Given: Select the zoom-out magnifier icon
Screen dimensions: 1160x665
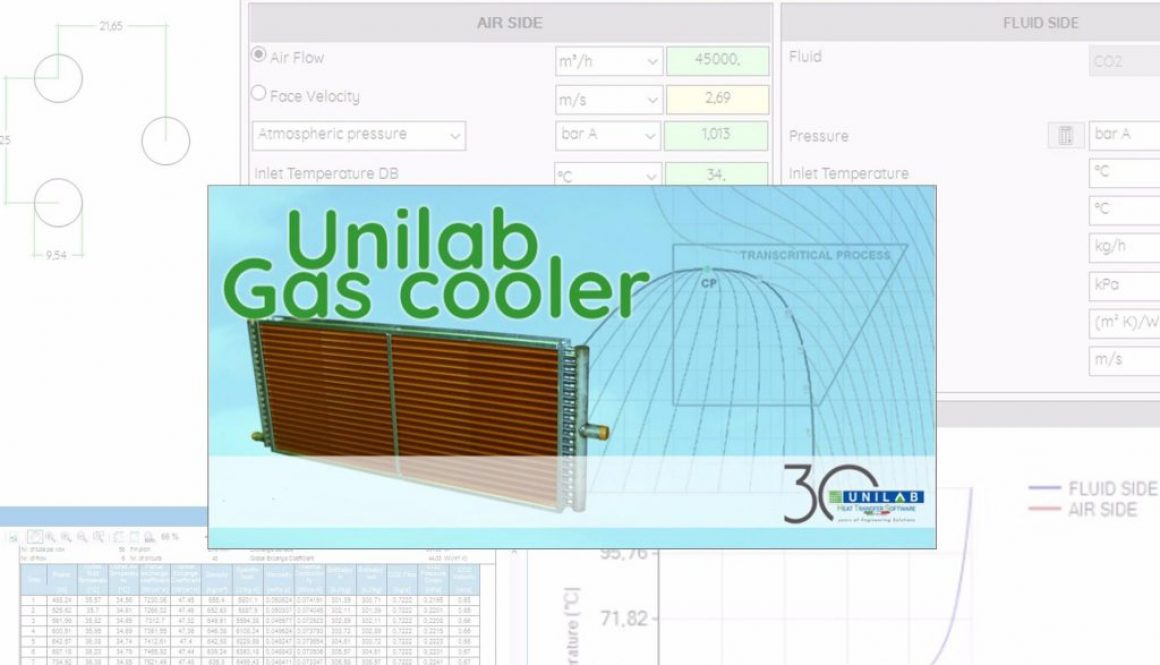Looking at the screenshot, I should (x=64, y=536).
